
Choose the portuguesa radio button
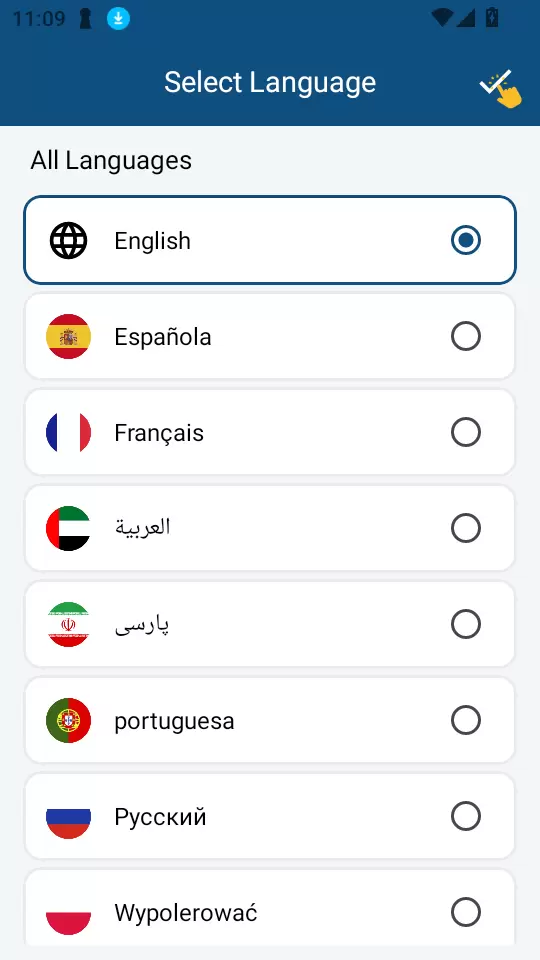click(x=466, y=721)
